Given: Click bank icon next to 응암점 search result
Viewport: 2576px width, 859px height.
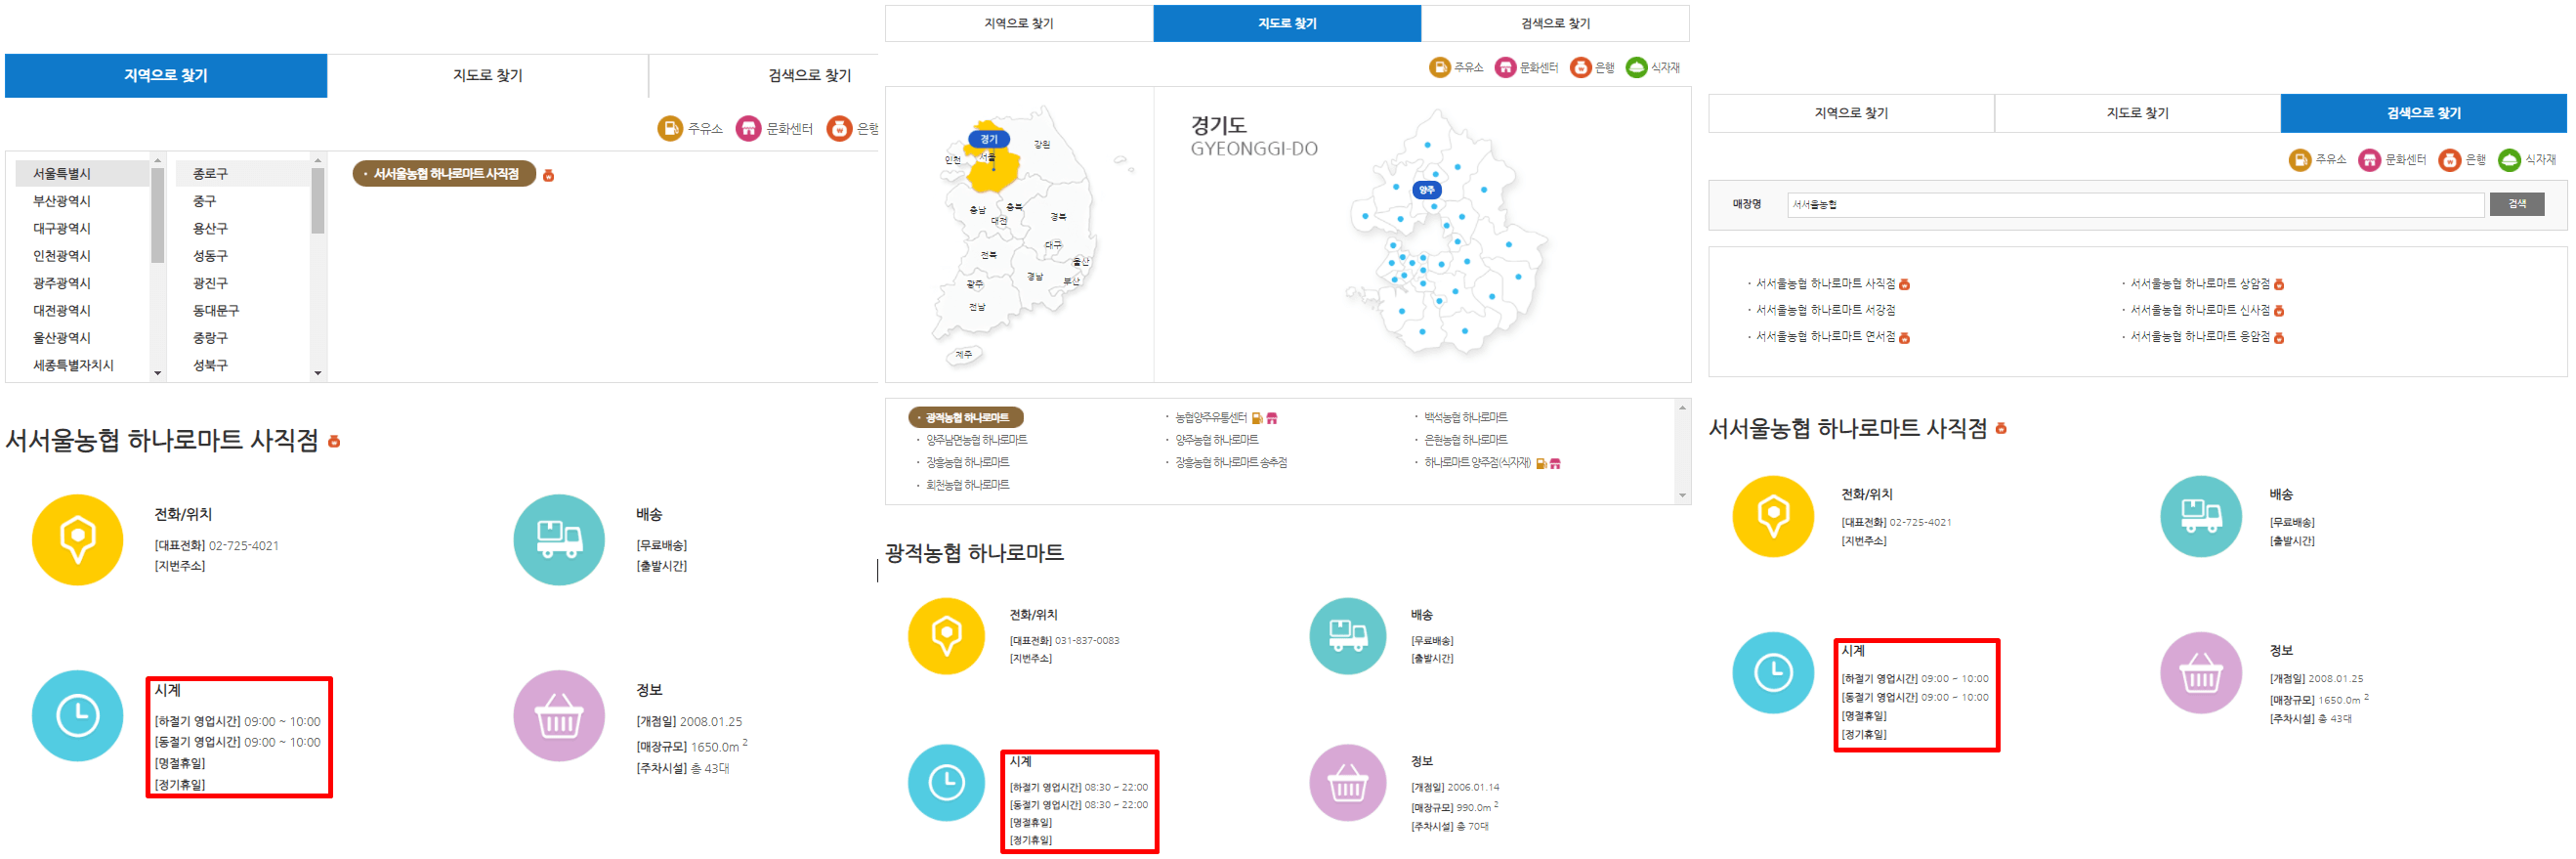Looking at the screenshot, I should pyautogui.click(x=2279, y=338).
